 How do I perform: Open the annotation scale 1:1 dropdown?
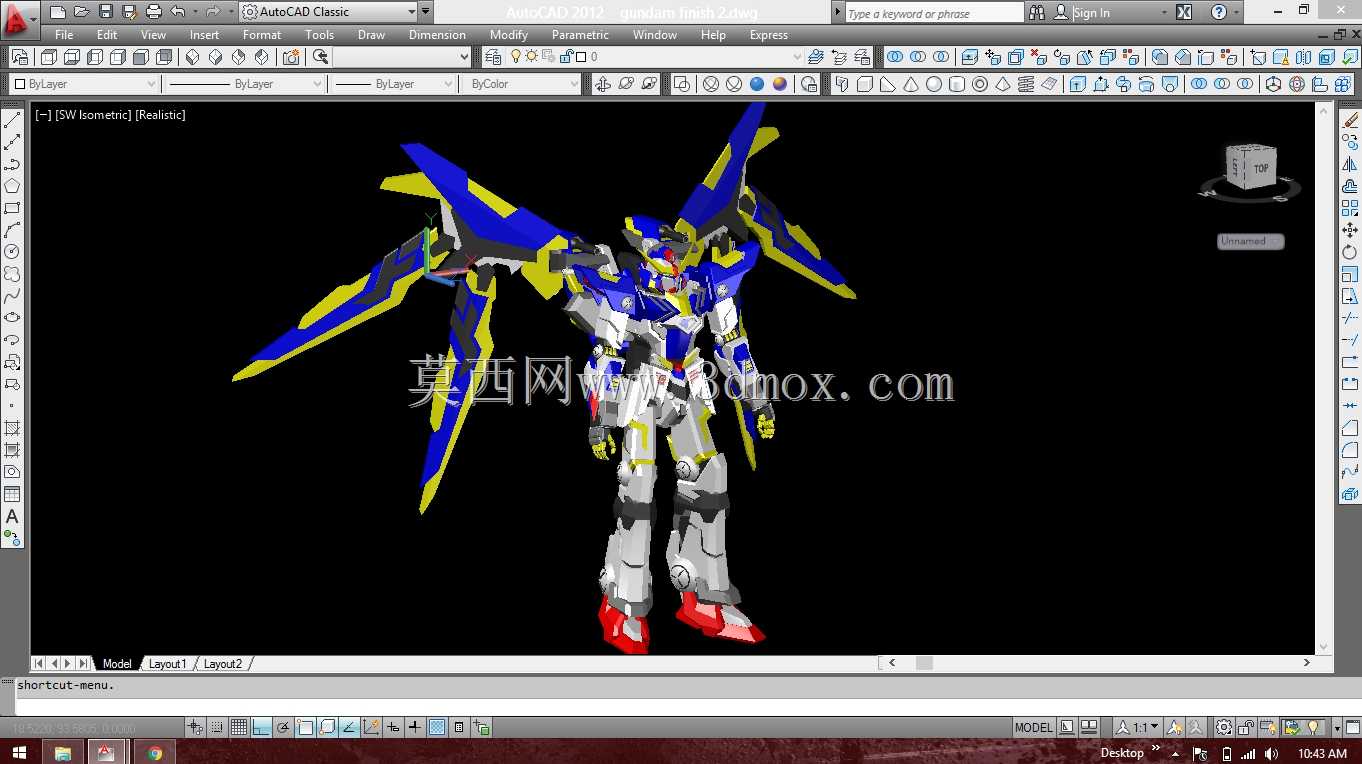point(1139,727)
